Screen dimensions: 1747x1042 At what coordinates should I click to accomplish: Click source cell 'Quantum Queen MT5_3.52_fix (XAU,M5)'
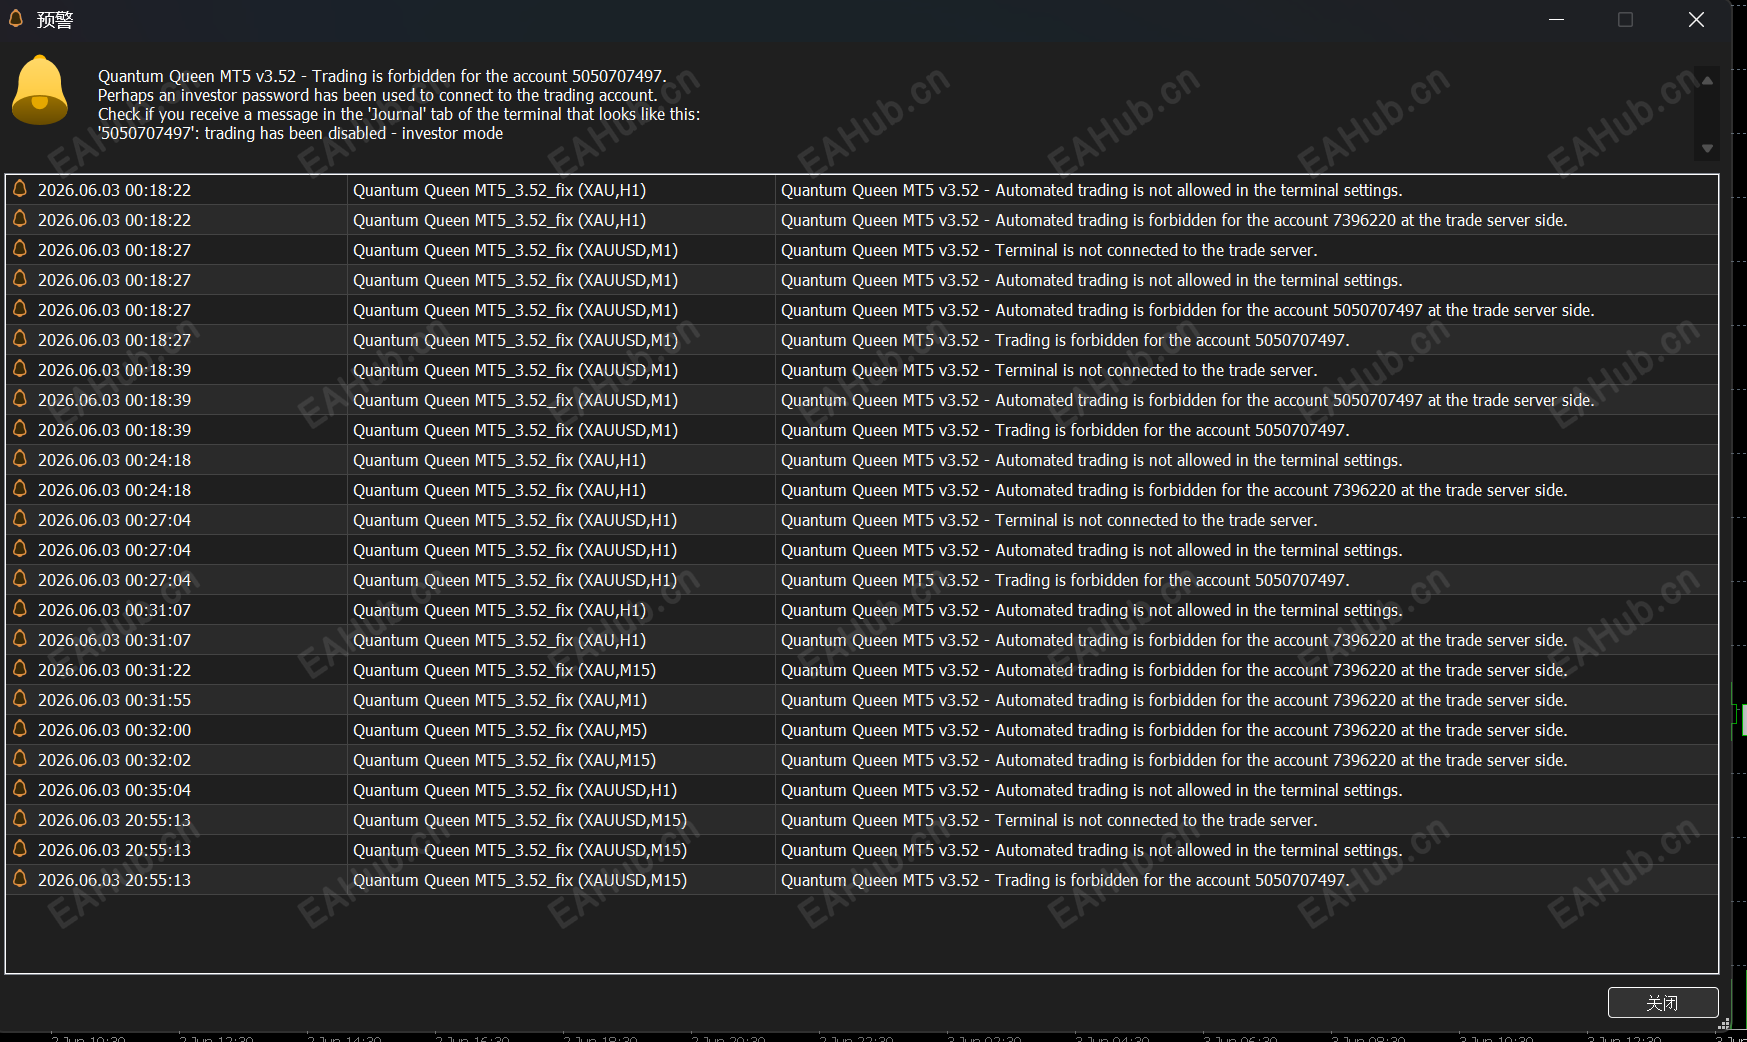click(x=500, y=730)
